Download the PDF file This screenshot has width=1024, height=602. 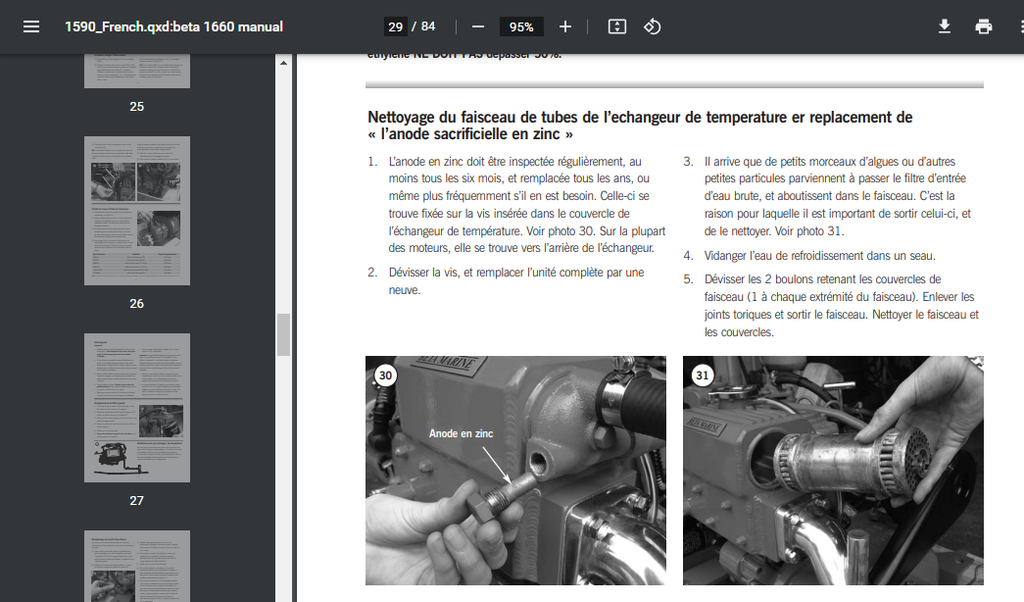point(944,27)
